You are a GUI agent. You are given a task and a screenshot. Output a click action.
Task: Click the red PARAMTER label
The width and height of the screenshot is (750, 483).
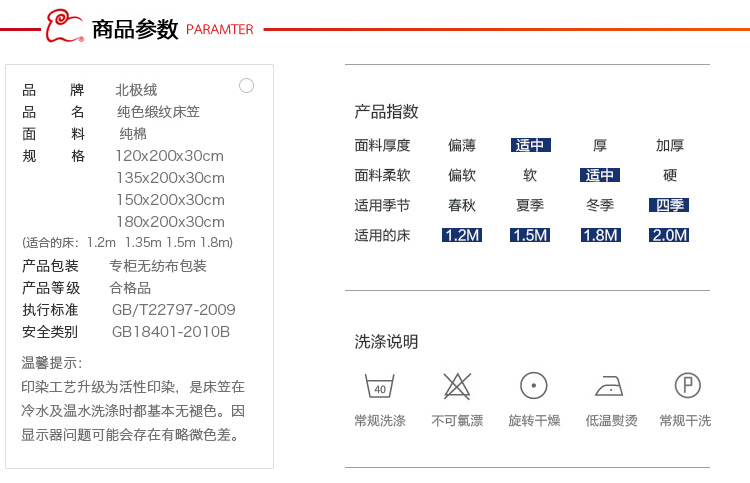pos(220,30)
